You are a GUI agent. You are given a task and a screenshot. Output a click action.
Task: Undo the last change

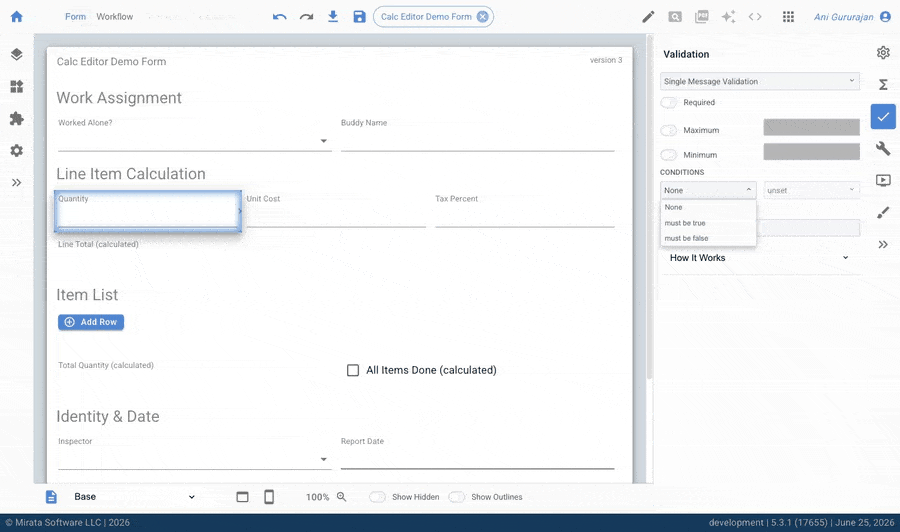point(280,17)
